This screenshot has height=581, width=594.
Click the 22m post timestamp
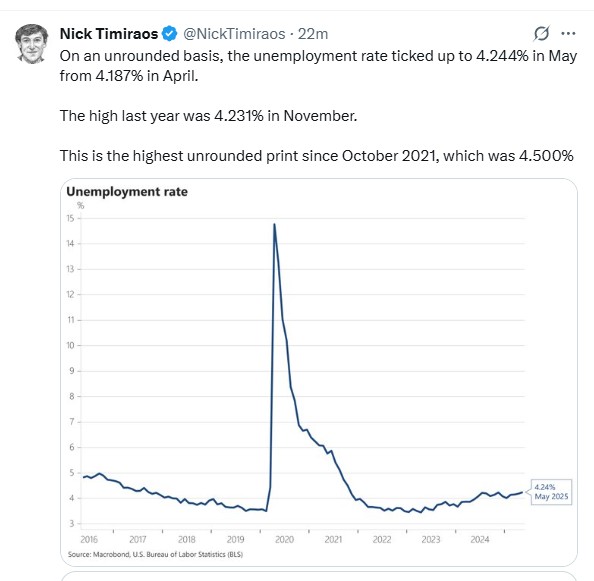tap(313, 34)
